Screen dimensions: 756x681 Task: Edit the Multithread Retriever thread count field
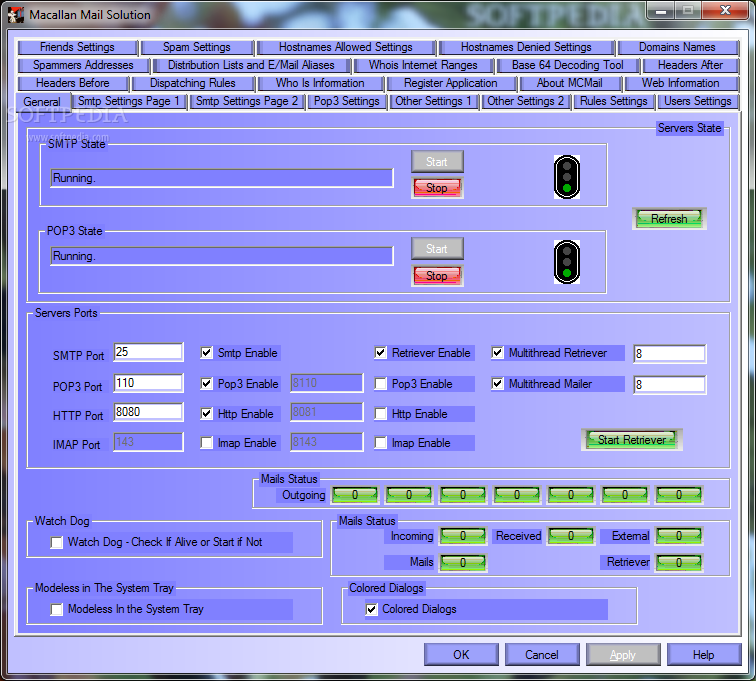point(670,354)
